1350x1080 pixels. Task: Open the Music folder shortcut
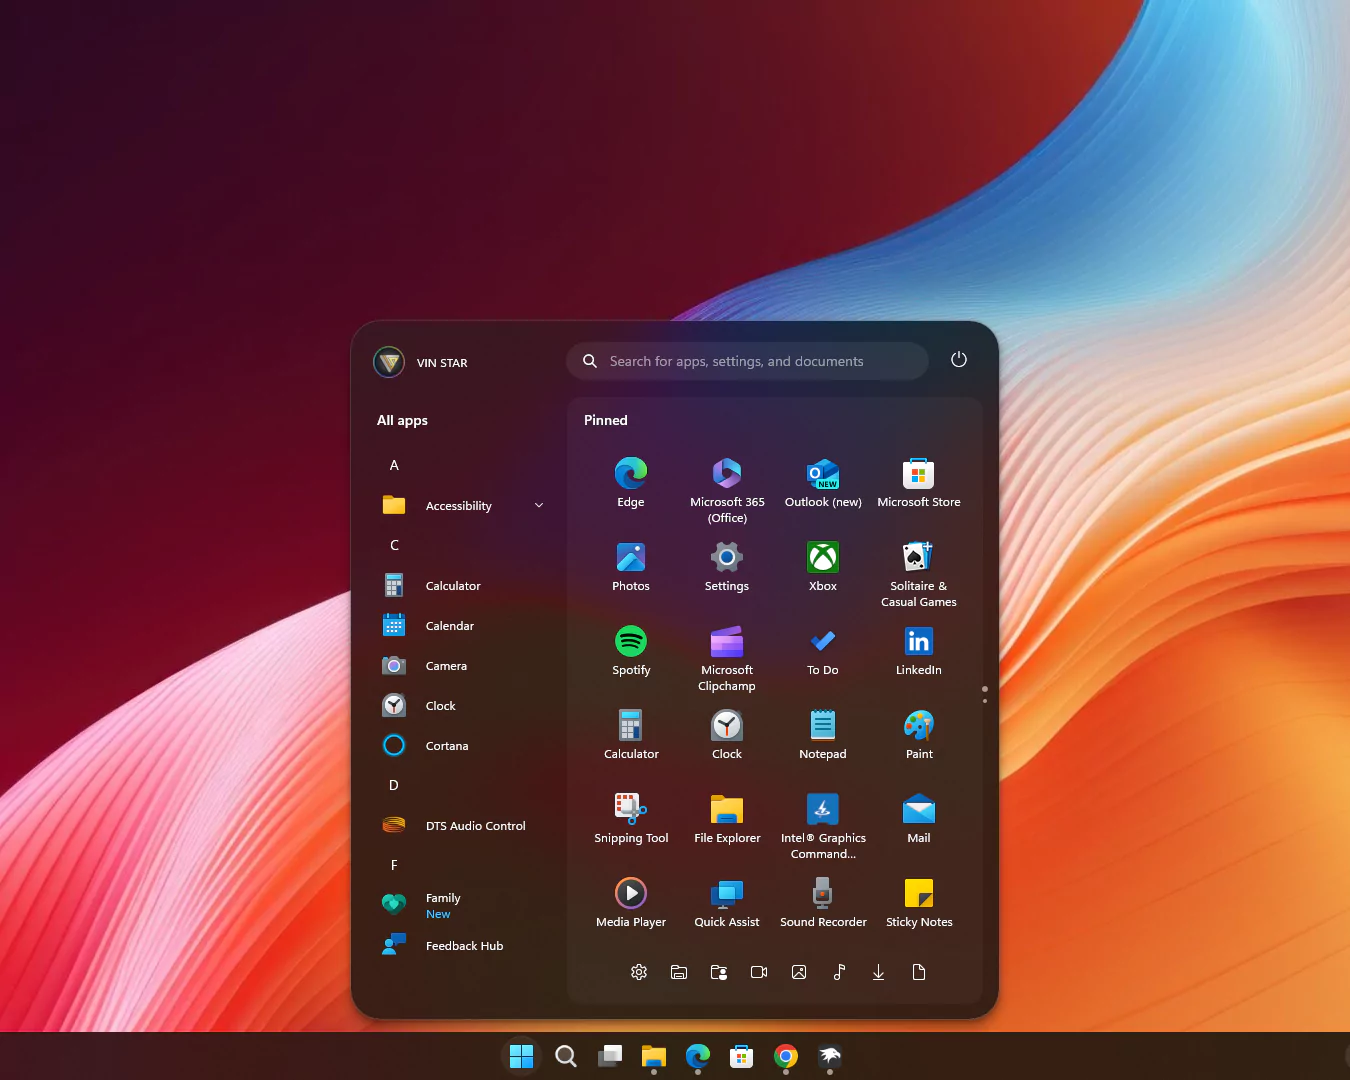tap(839, 972)
